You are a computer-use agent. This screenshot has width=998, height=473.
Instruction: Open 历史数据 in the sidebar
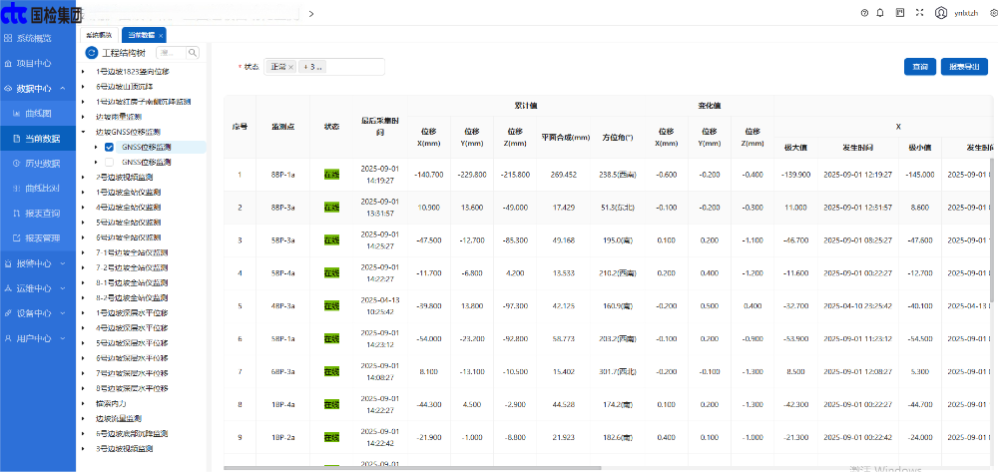tap(42, 163)
